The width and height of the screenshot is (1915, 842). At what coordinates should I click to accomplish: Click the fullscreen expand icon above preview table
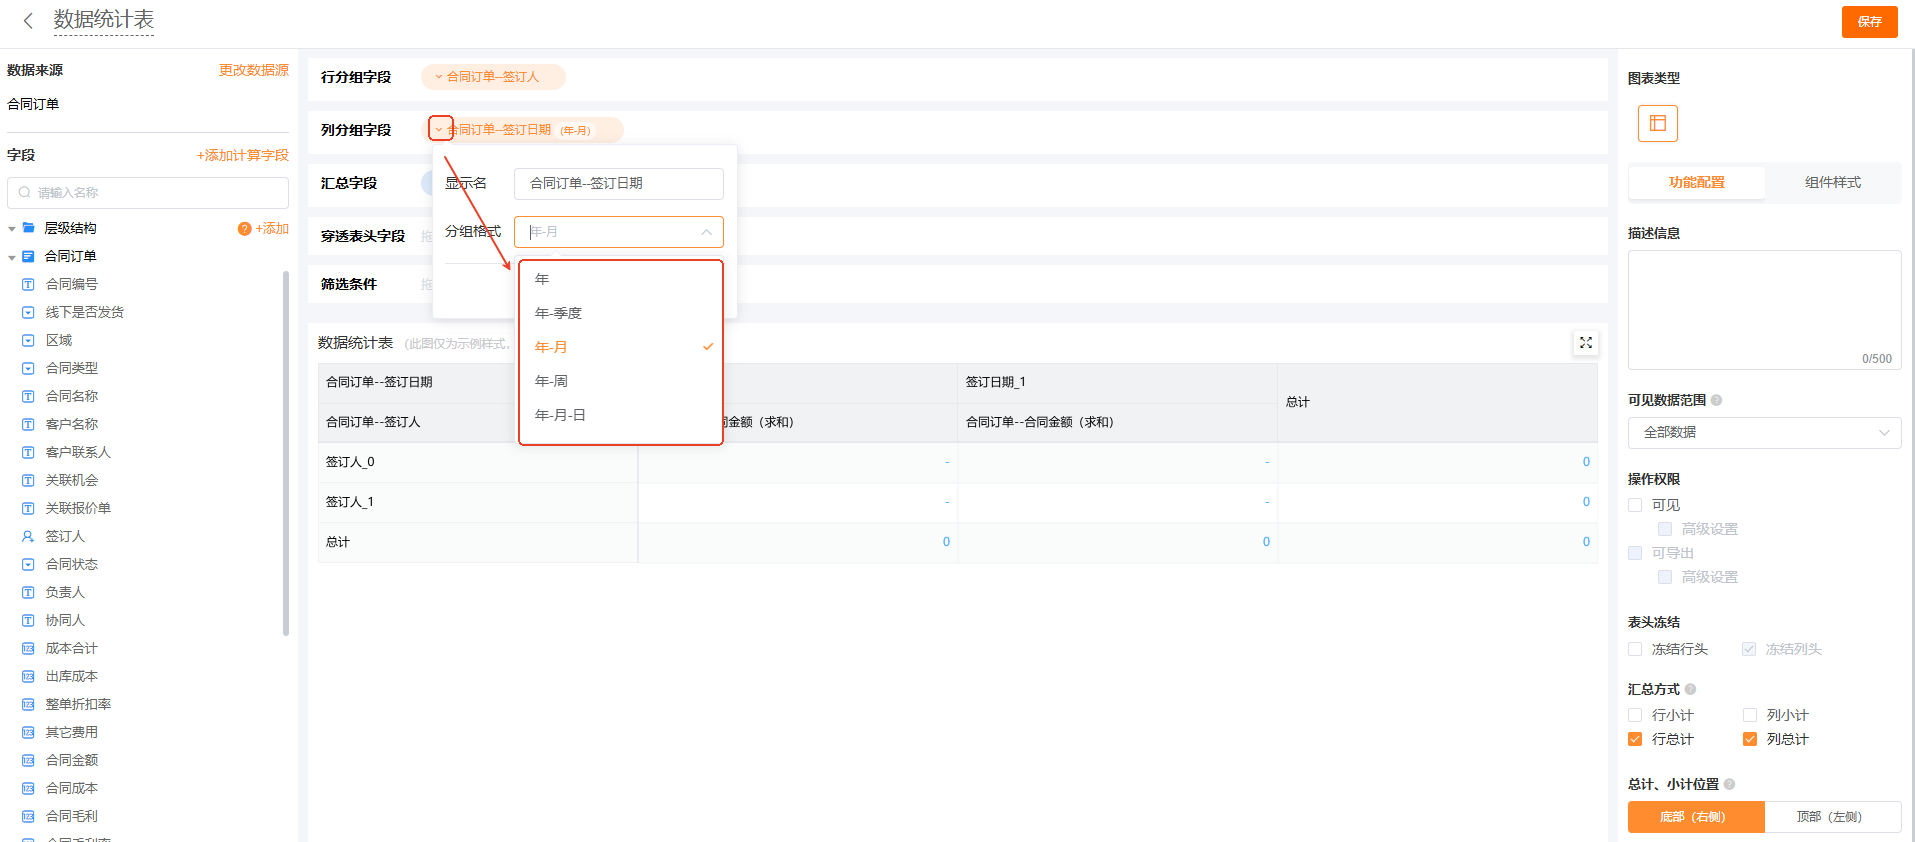coord(1585,343)
